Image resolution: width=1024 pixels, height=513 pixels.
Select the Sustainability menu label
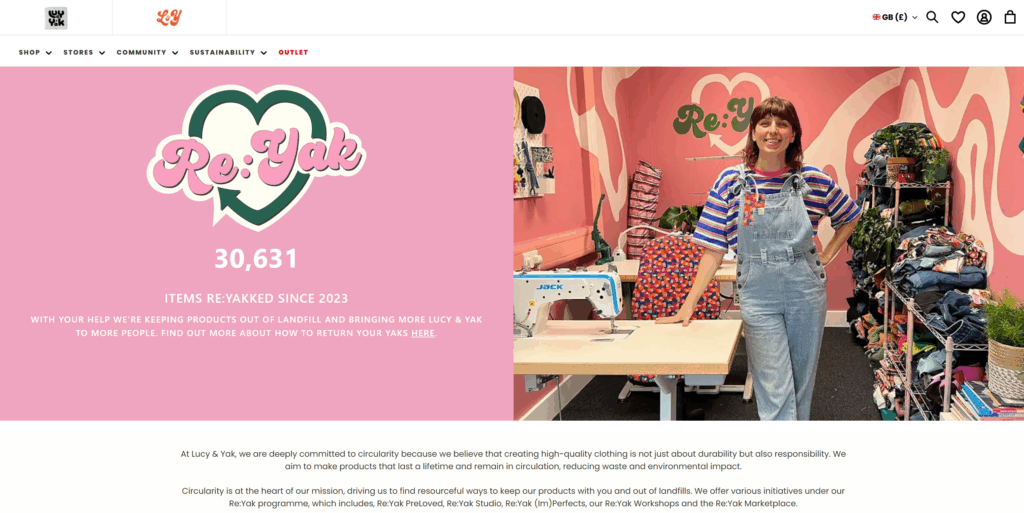coord(222,52)
